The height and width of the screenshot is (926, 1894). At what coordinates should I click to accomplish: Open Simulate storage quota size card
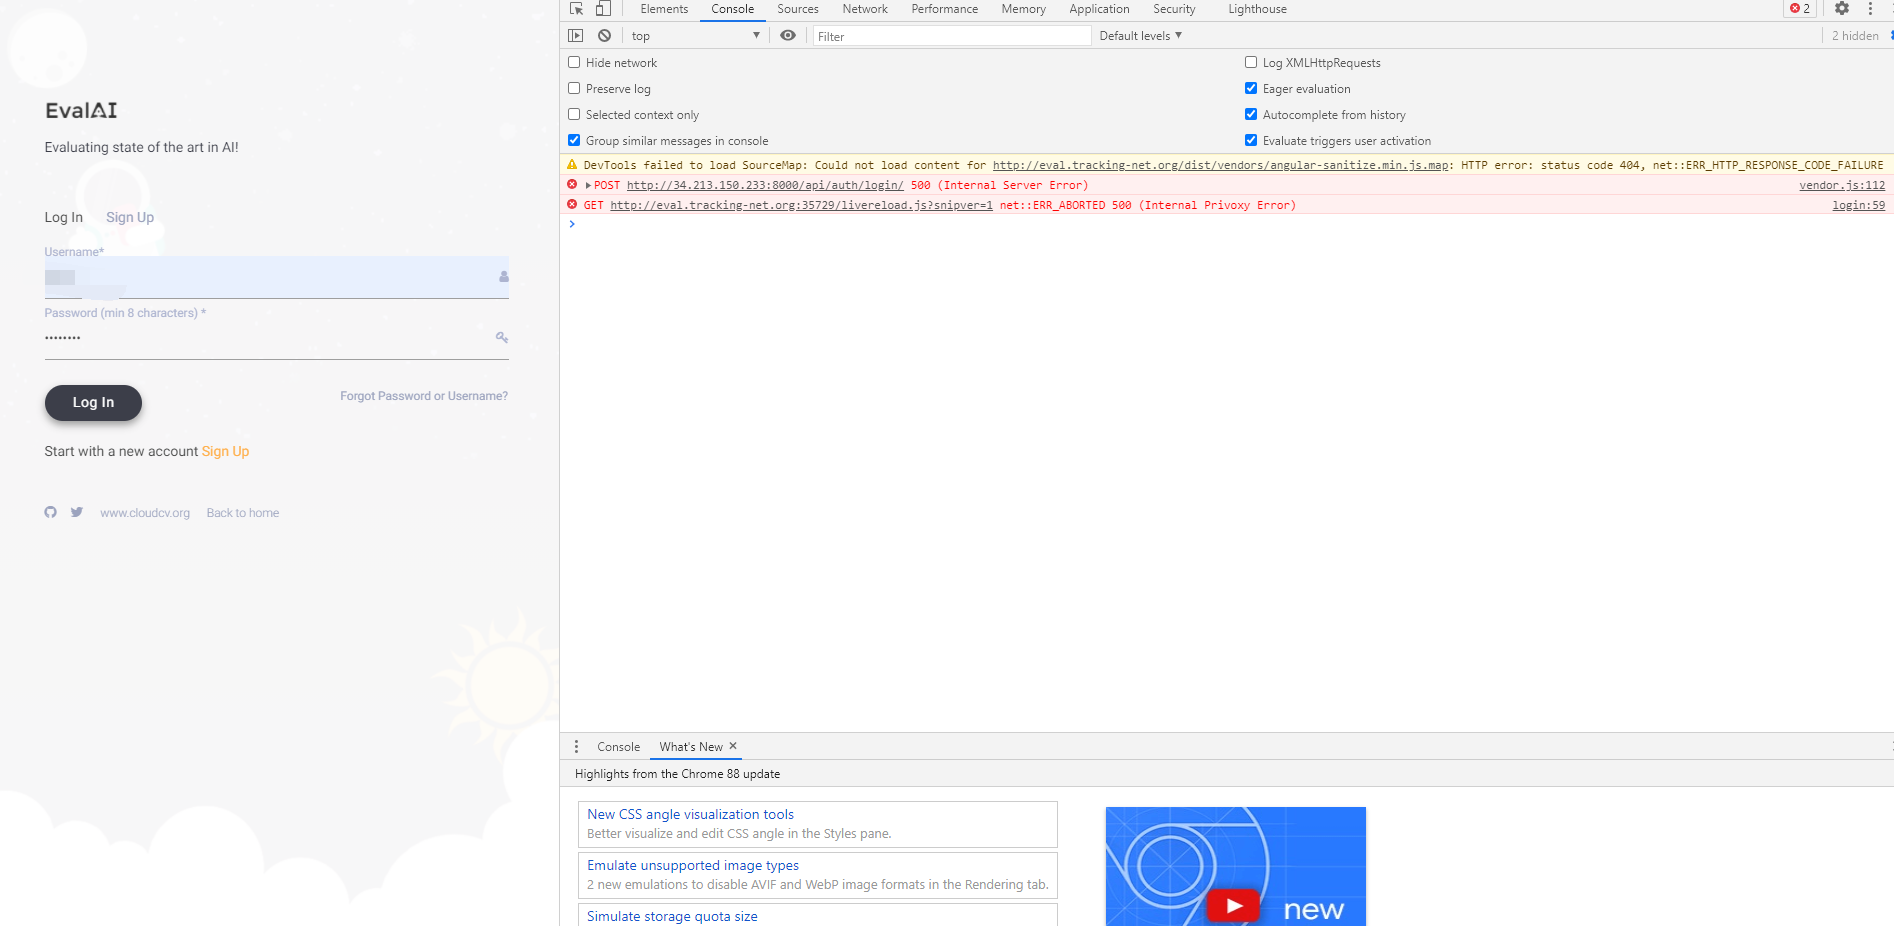tap(817, 915)
